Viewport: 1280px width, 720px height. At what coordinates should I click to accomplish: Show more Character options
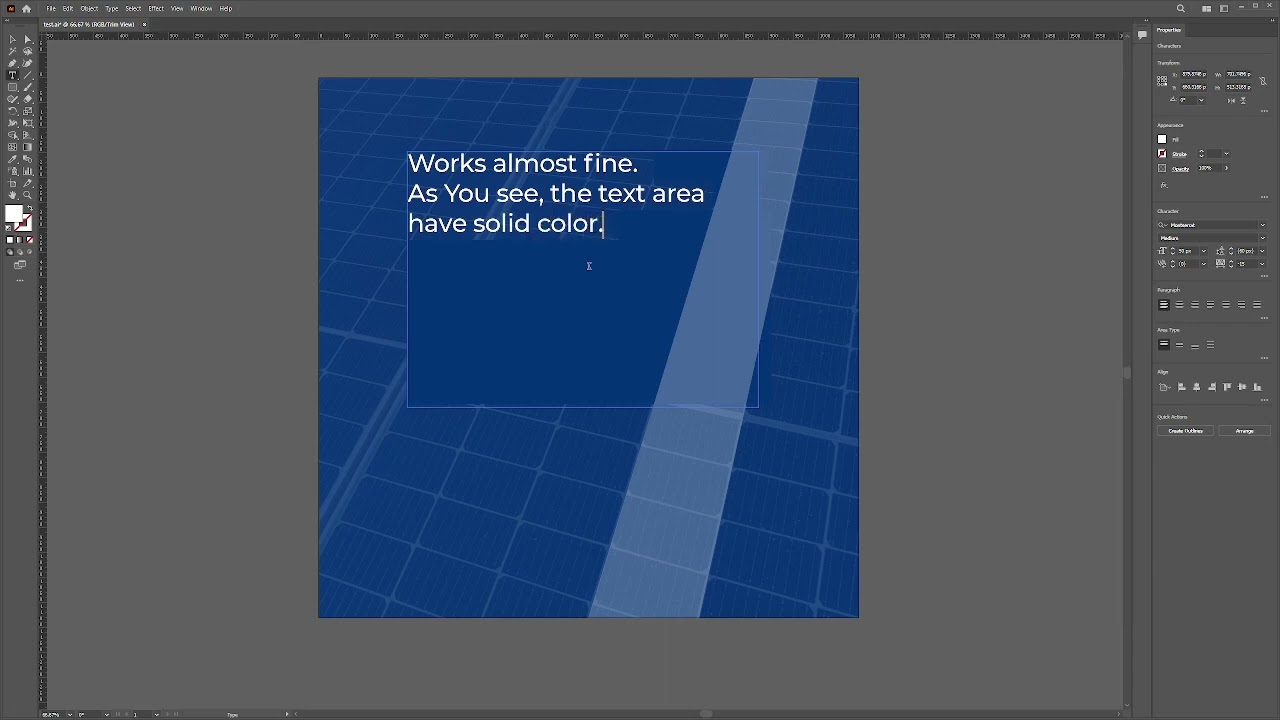tap(1264, 276)
